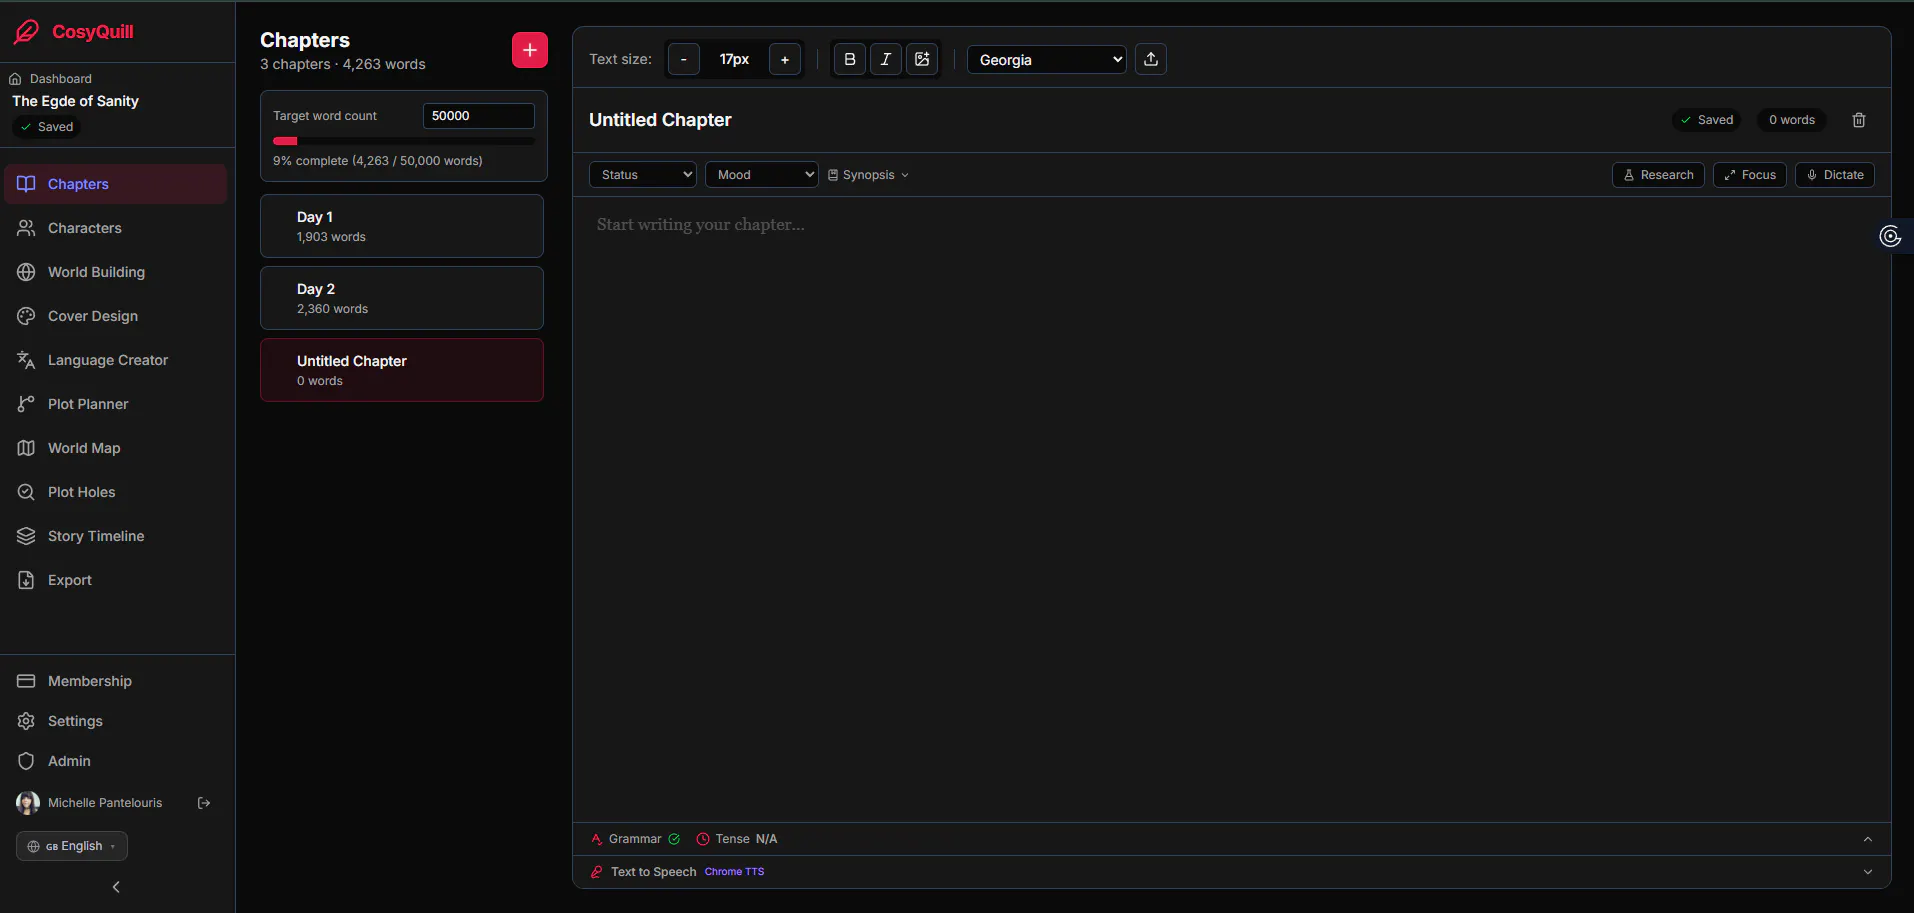Go to World Building

(116, 272)
